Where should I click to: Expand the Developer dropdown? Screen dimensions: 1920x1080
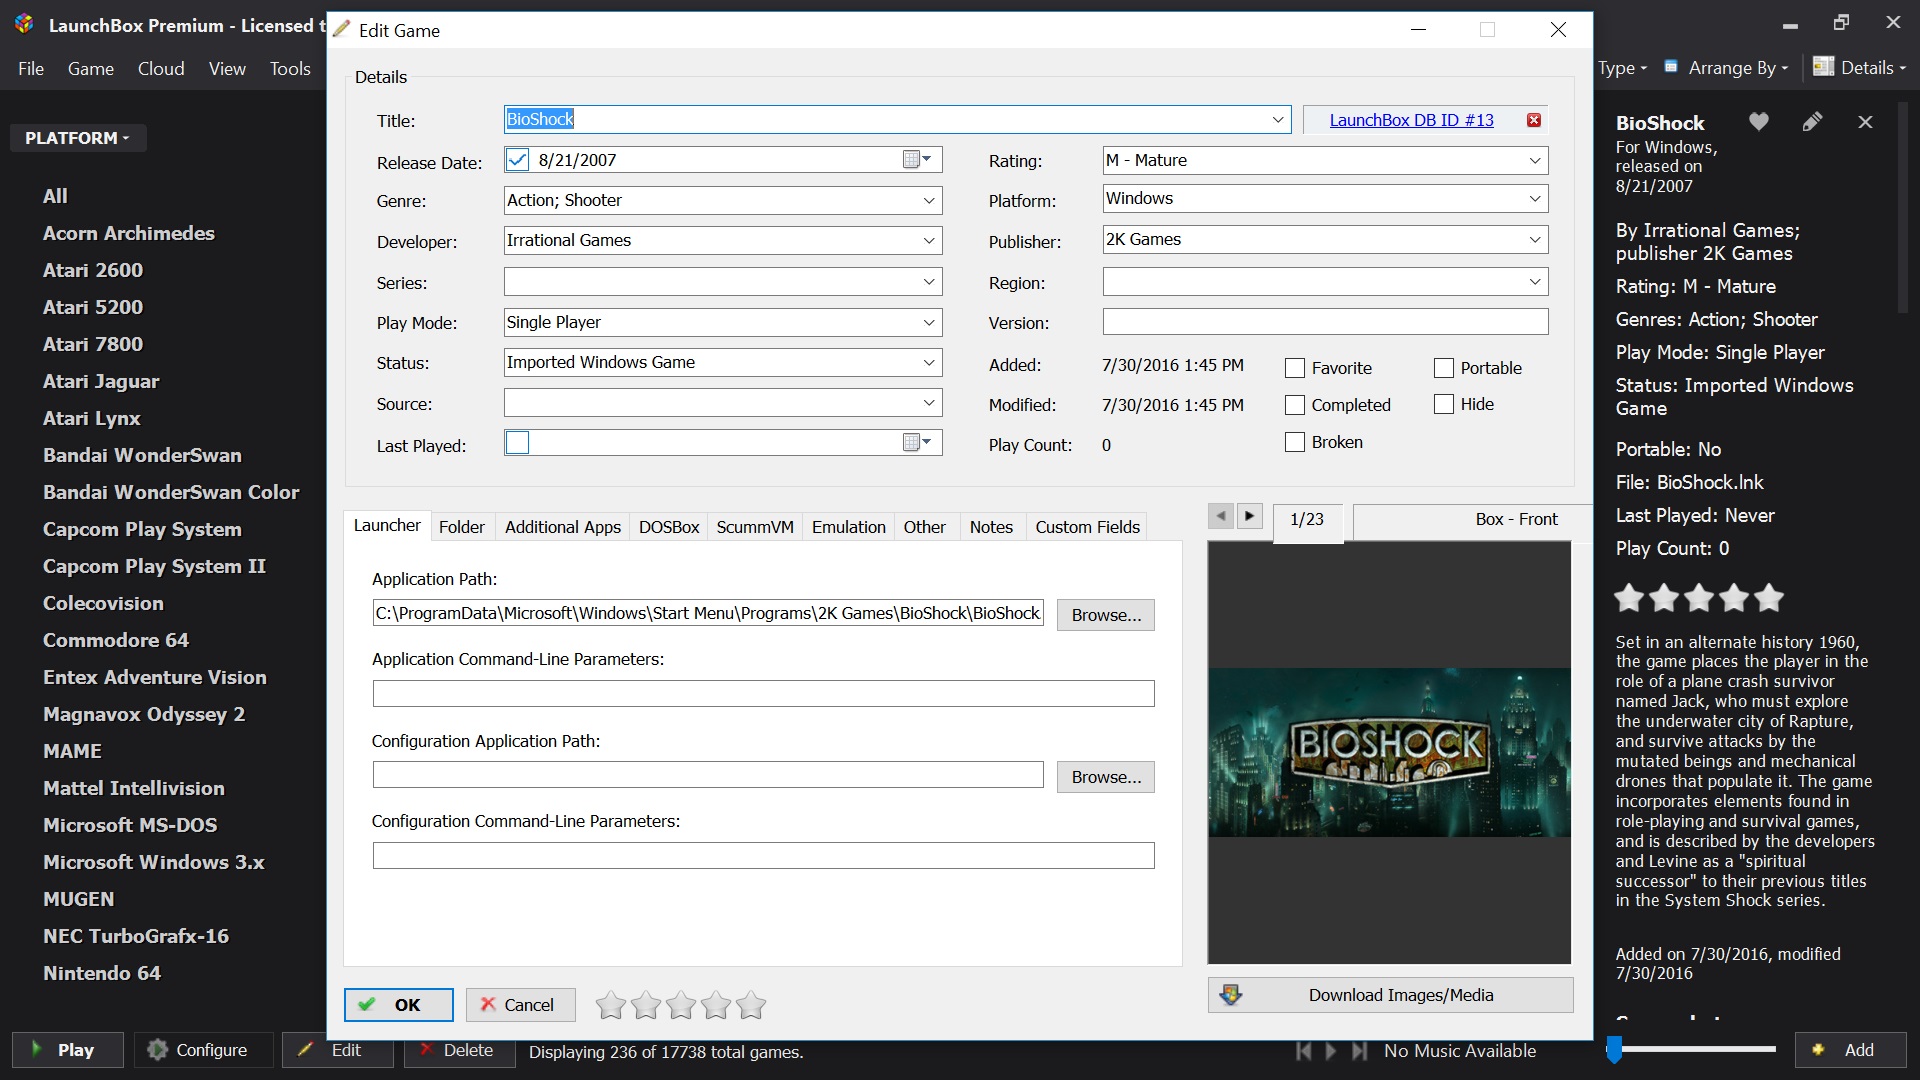(x=929, y=241)
